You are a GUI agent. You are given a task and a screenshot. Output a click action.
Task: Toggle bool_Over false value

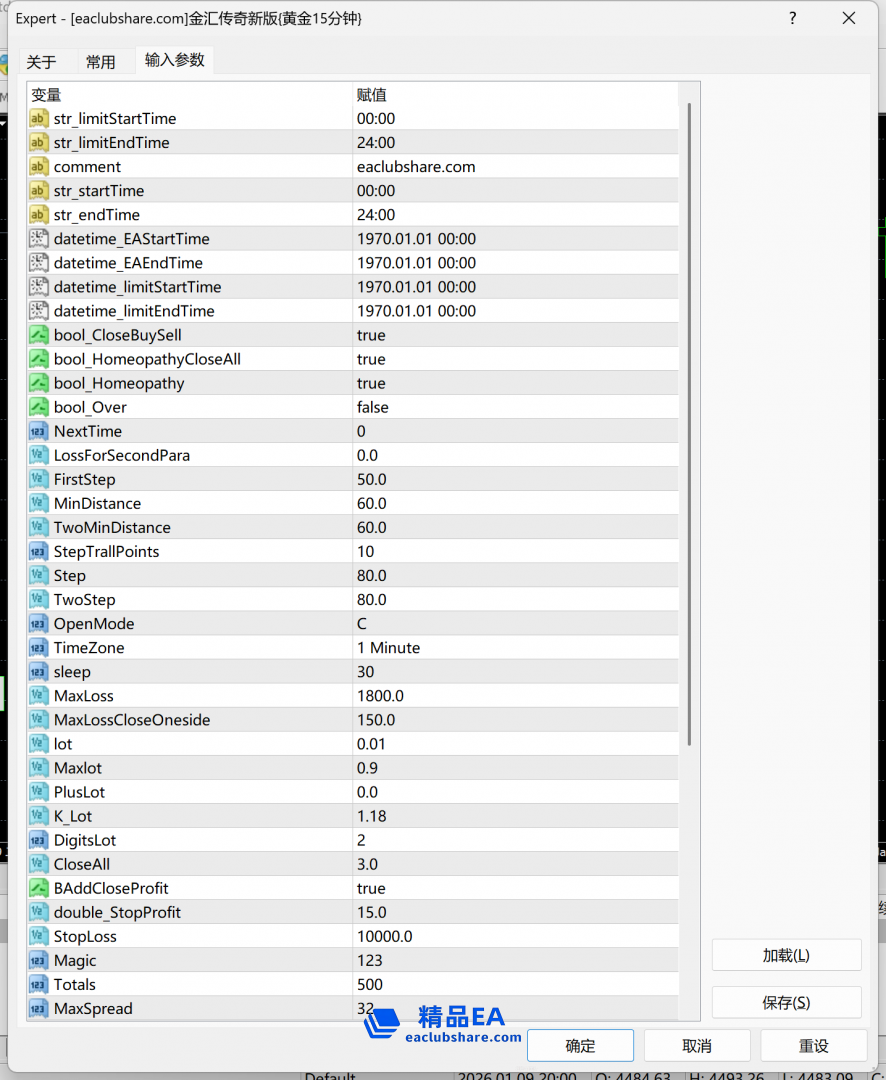pyautogui.click(x=373, y=407)
